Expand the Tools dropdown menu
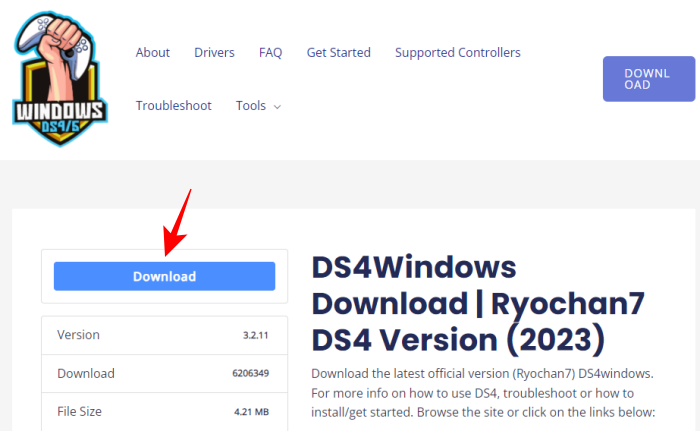The width and height of the screenshot is (700, 431). click(x=258, y=106)
